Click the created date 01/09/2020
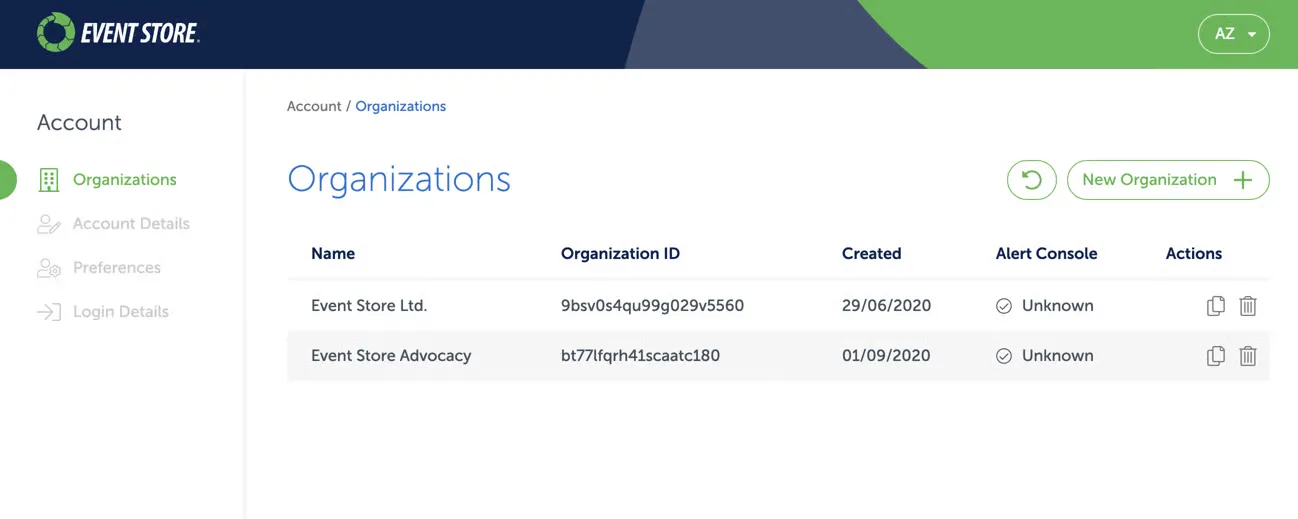The image size is (1298, 519). tap(886, 356)
